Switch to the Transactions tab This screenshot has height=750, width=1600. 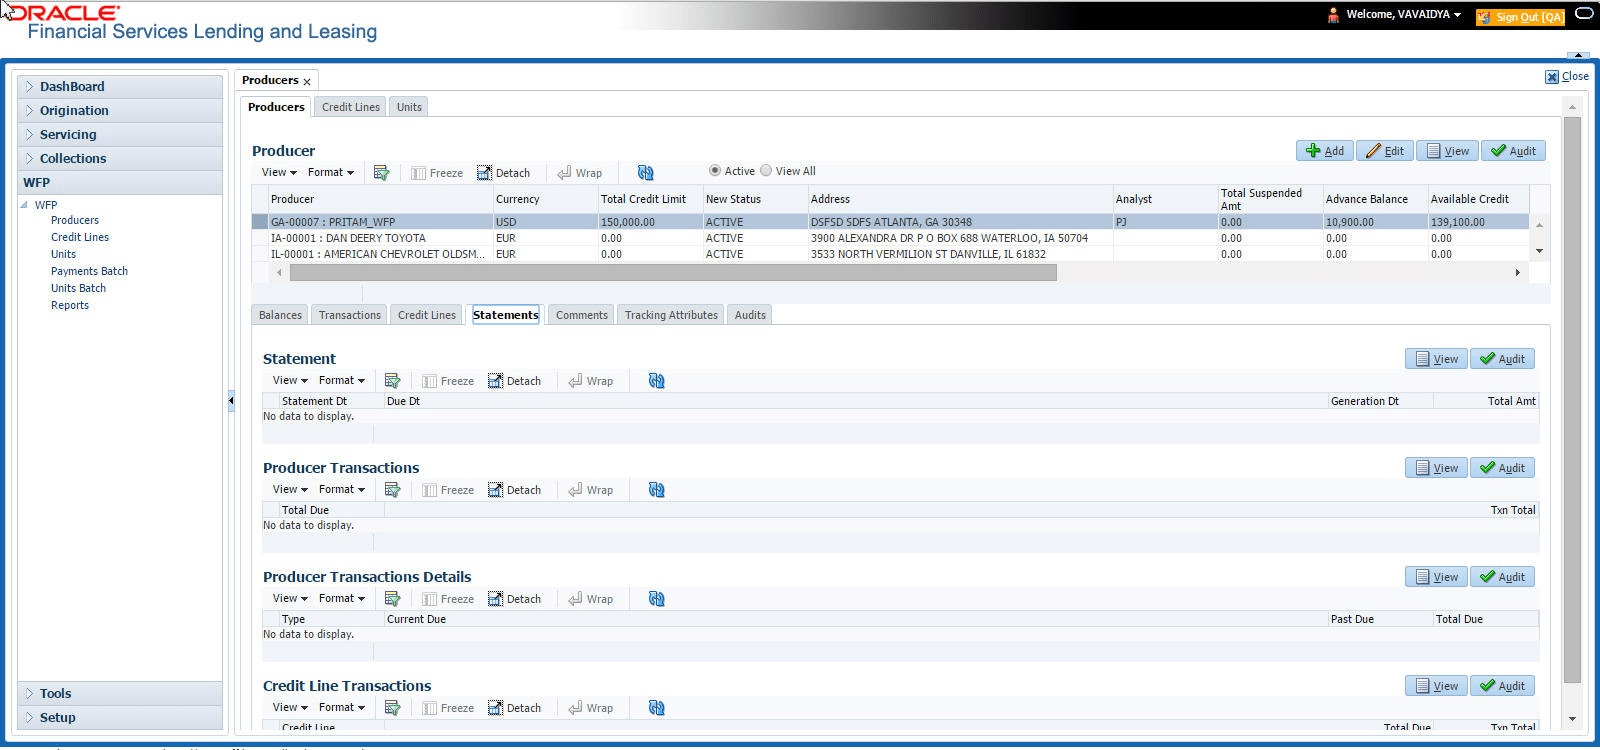[350, 315]
